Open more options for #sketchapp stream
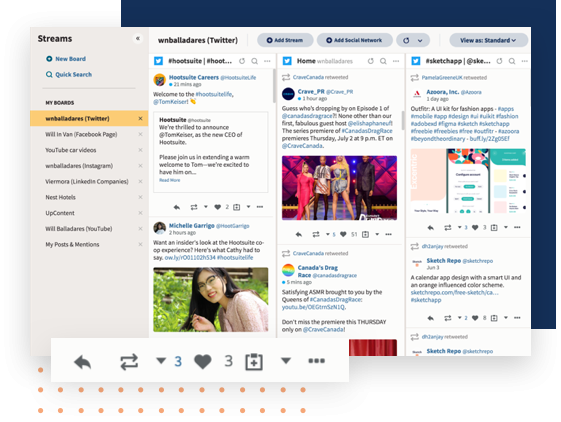Image resolution: width=561 pixels, height=422 pixels. (525, 61)
